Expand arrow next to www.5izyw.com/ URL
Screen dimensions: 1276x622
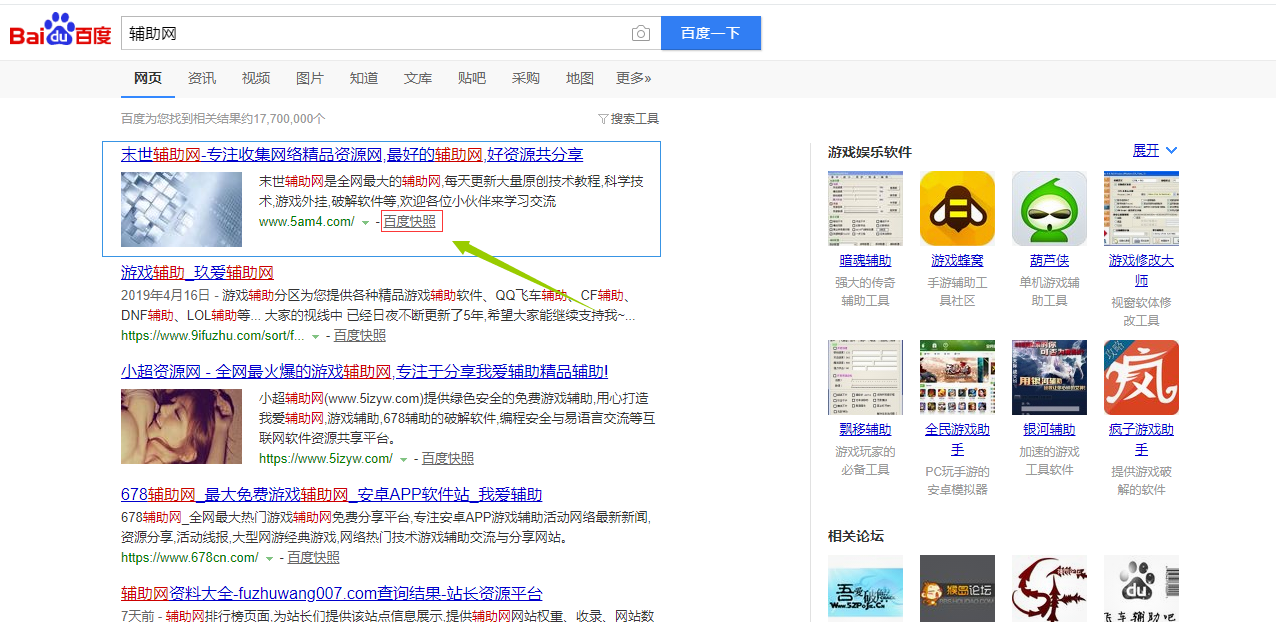404,459
